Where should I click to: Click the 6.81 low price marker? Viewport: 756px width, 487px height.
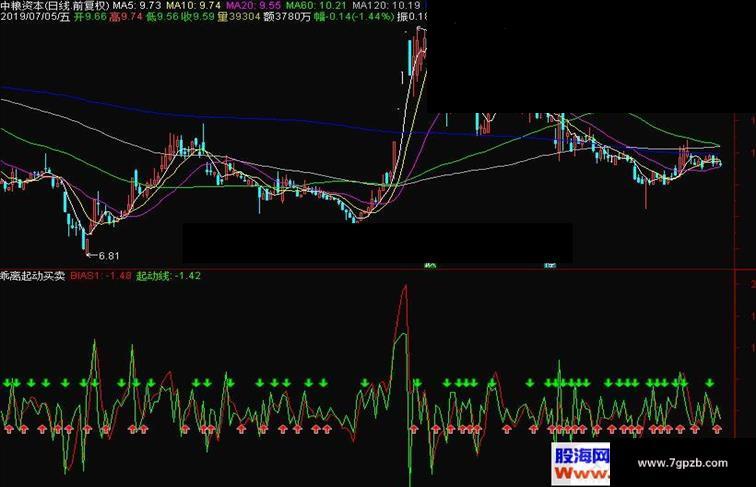[x=108, y=256]
